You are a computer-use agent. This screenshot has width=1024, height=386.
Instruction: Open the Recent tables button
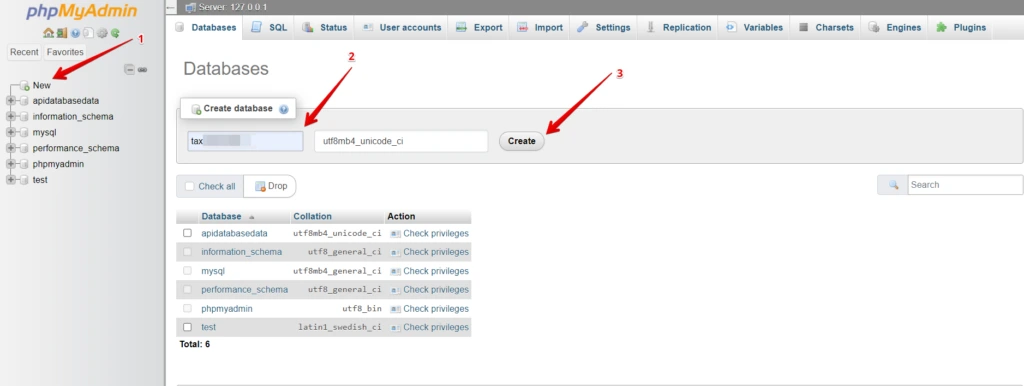point(24,52)
